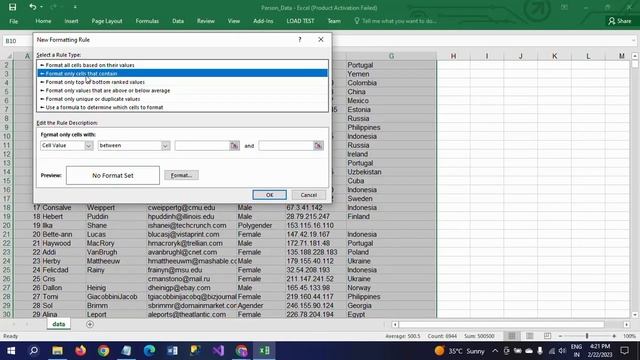Image resolution: width=640 pixels, height=360 pixels.
Task: Open the notification center icon
Action: tap(624, 351)
